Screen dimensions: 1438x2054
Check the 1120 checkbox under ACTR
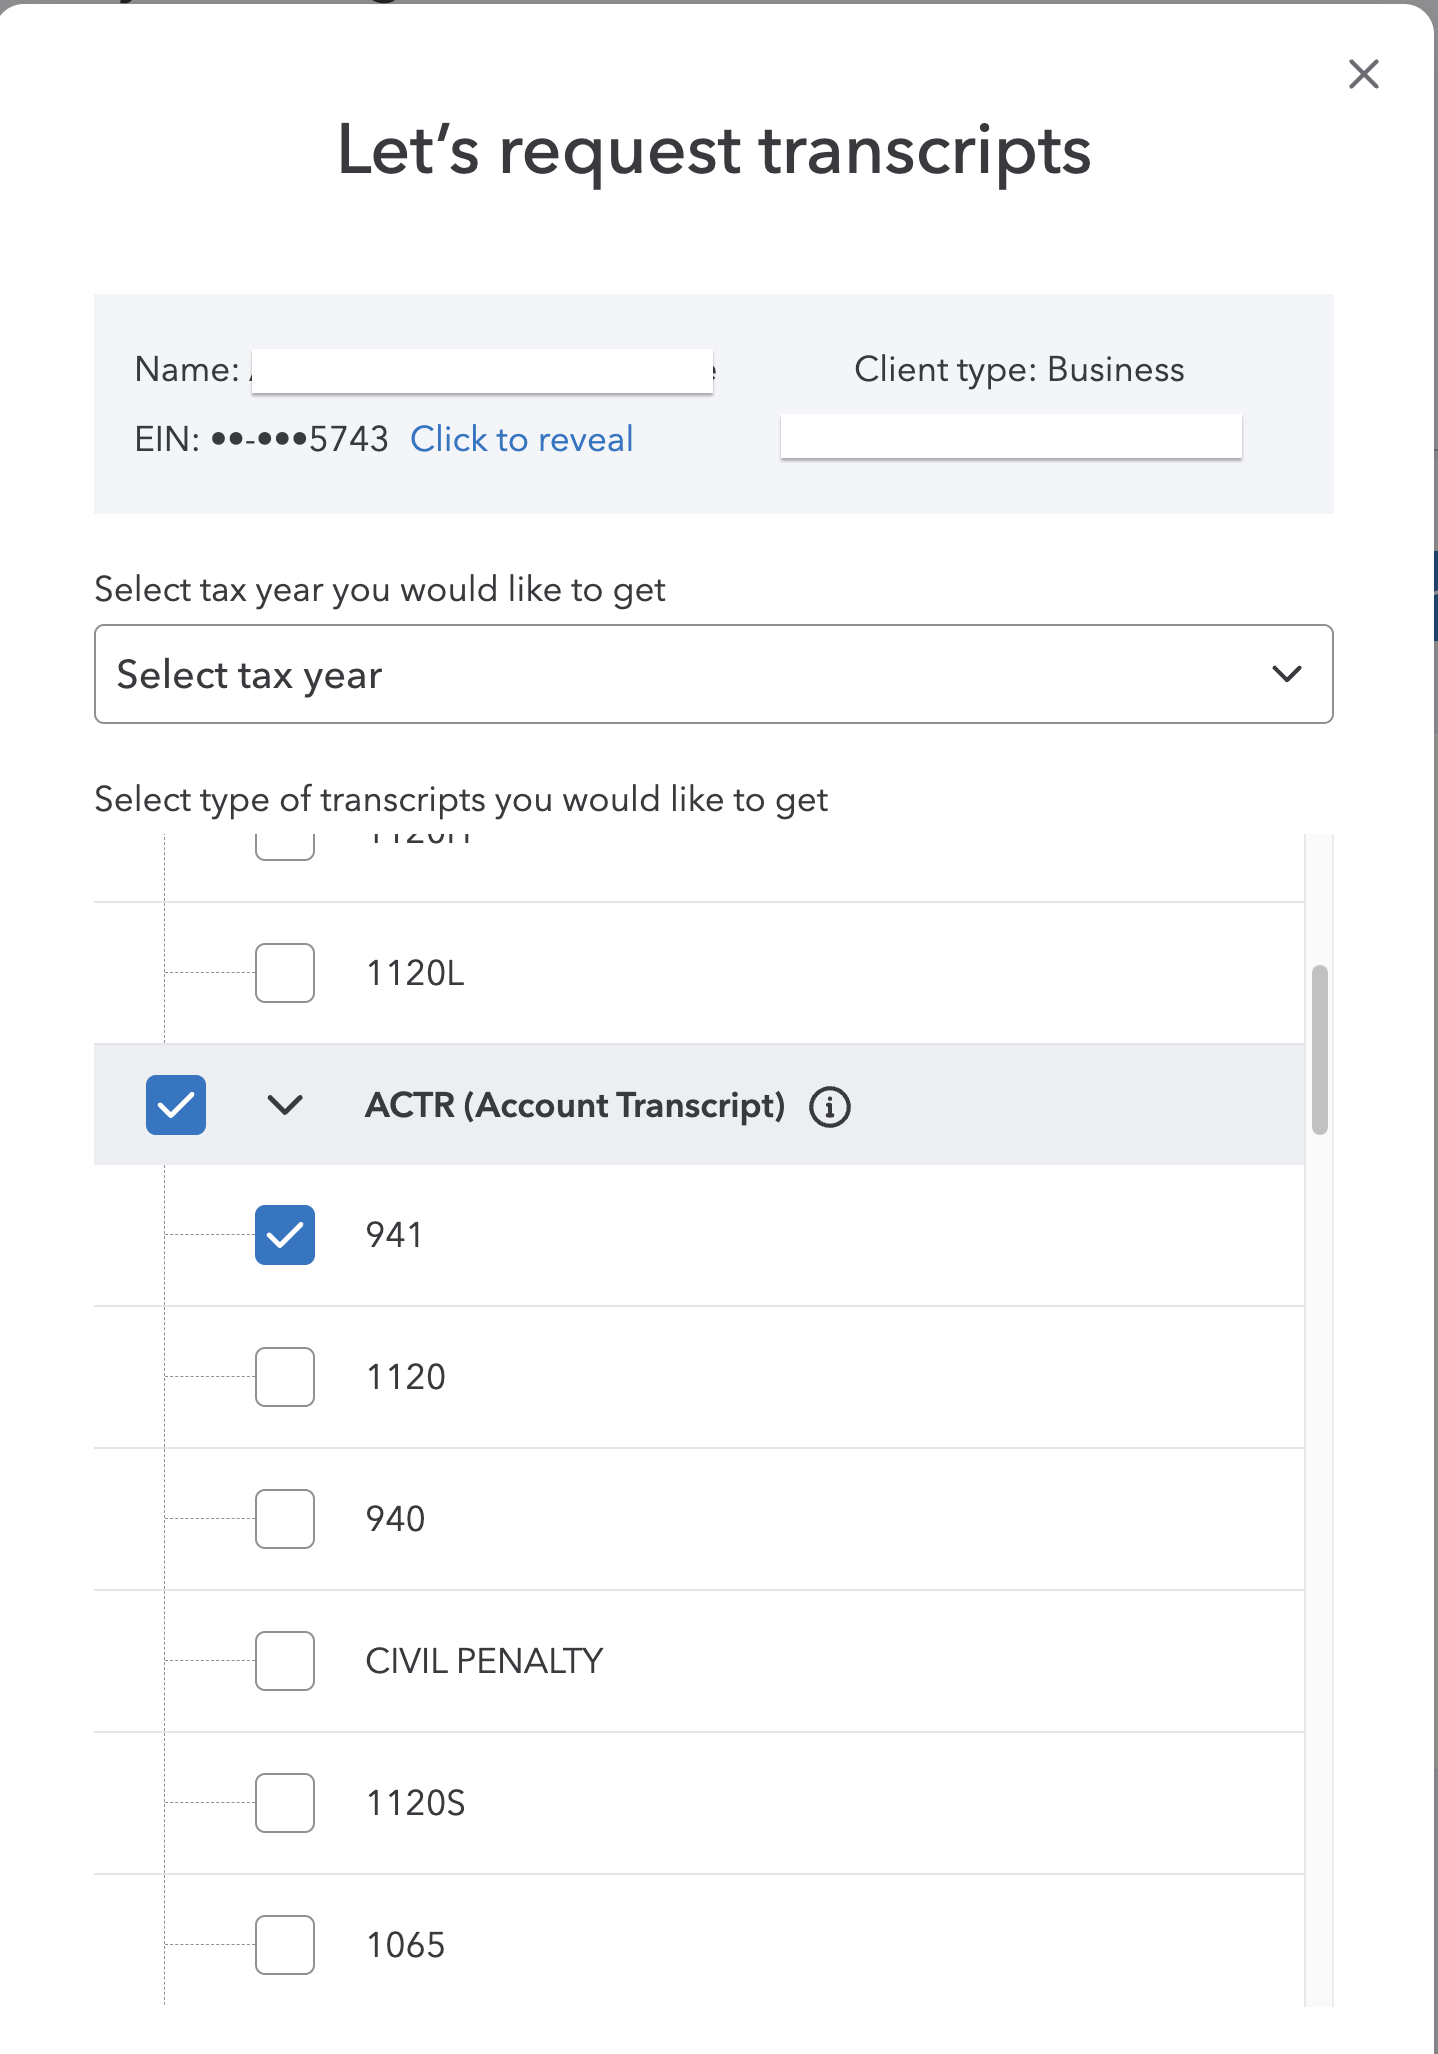tap(285, 1377)
